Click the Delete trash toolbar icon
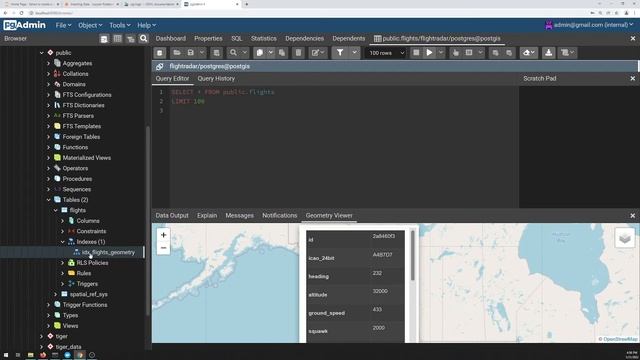The image size is (640, 360). click(298, 53)
